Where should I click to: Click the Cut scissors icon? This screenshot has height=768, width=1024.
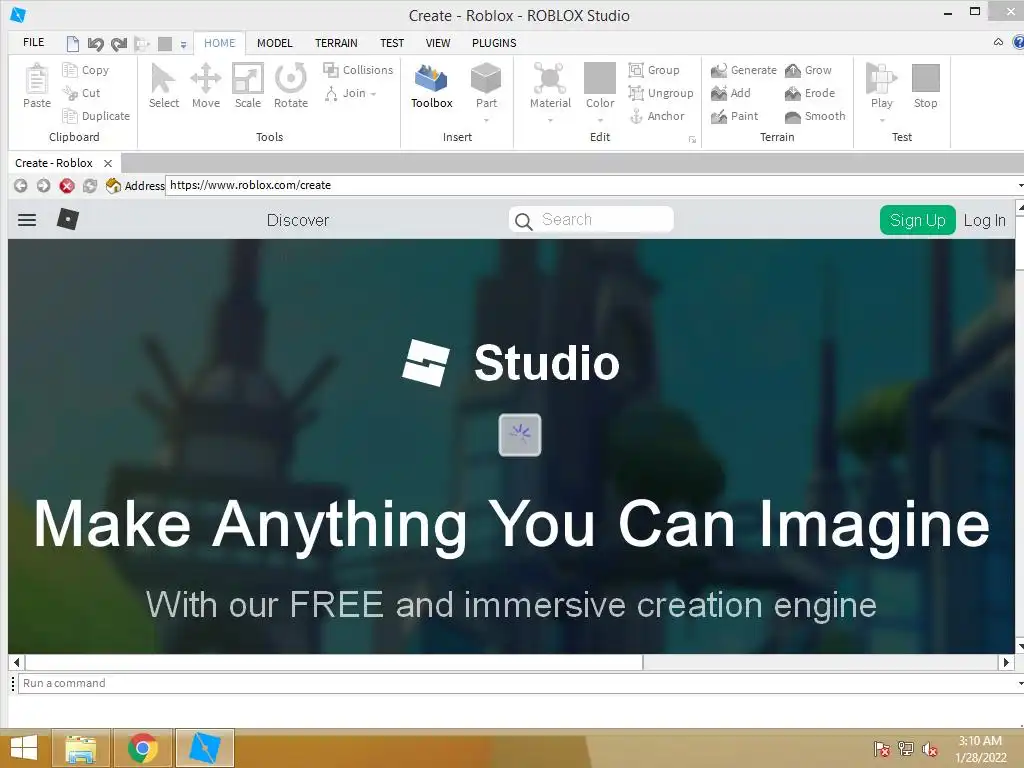70,93
